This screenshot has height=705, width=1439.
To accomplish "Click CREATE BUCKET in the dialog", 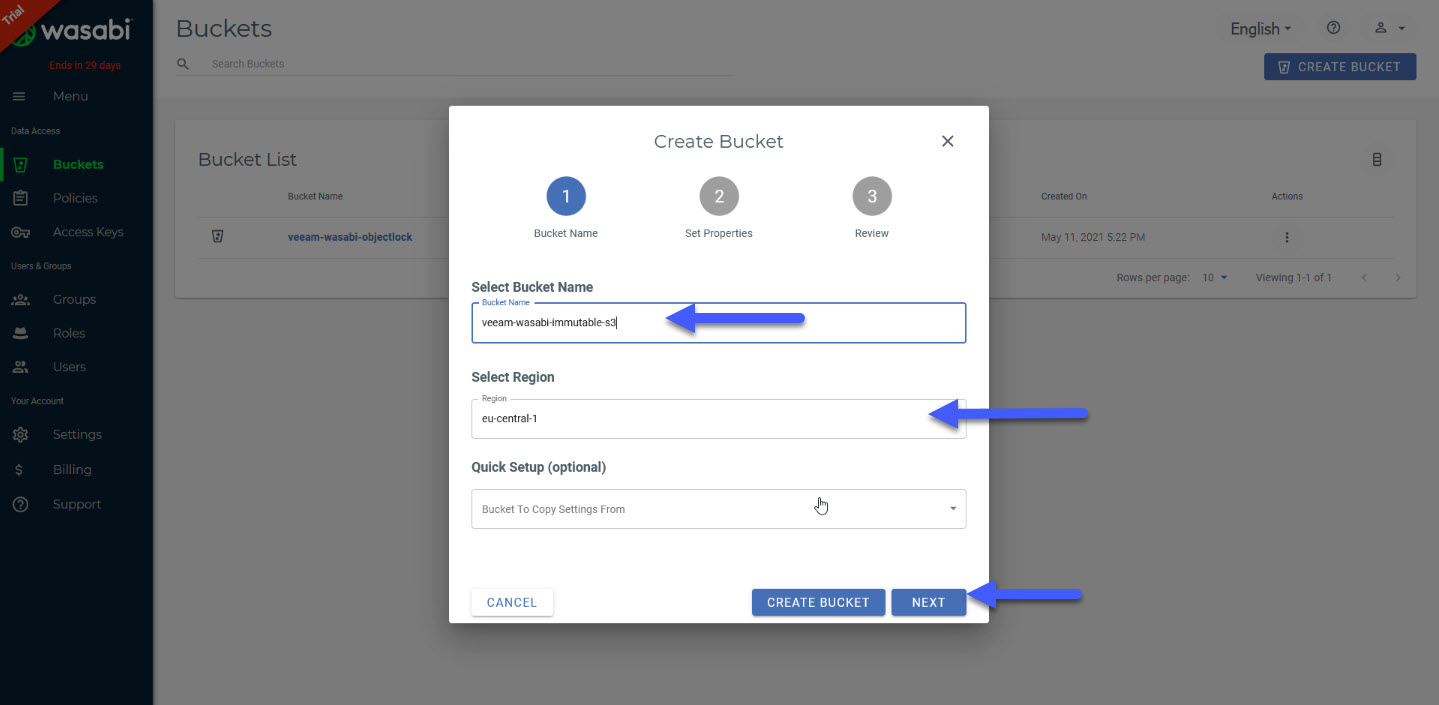I will tap(818, 602).
